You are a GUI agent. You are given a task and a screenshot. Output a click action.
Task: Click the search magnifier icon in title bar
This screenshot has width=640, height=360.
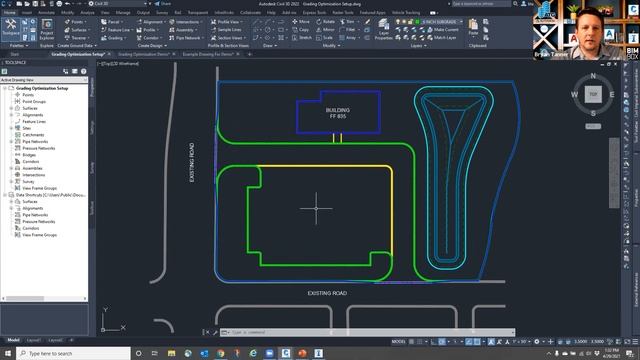(516, 4)
